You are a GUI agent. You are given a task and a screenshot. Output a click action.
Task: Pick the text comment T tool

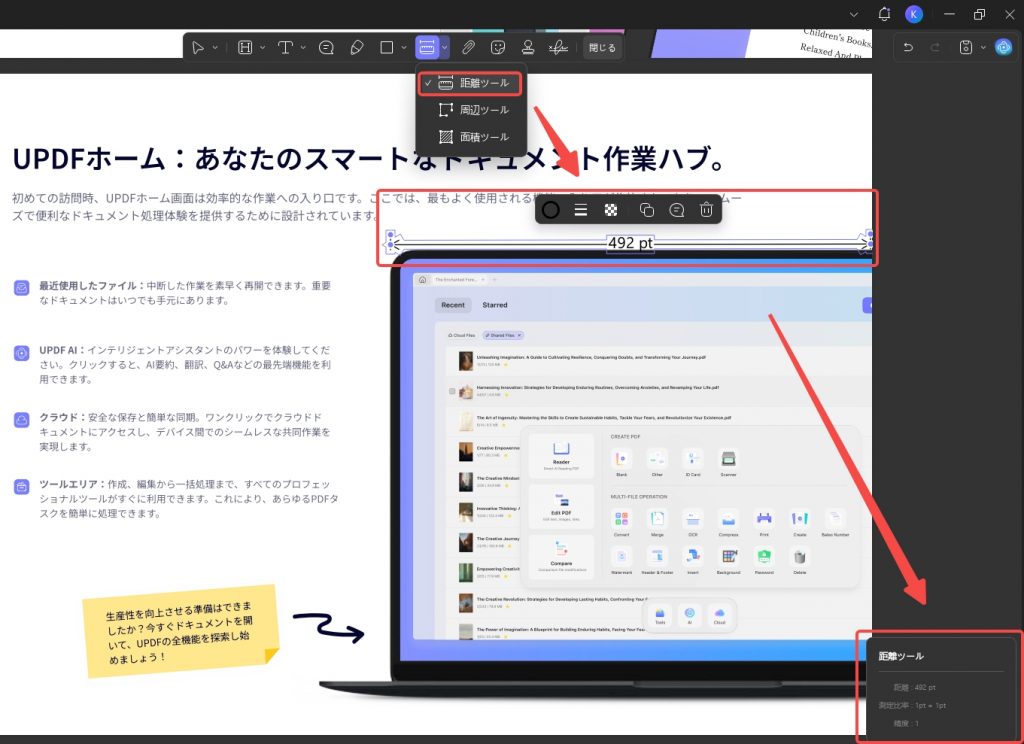(285, 47)
